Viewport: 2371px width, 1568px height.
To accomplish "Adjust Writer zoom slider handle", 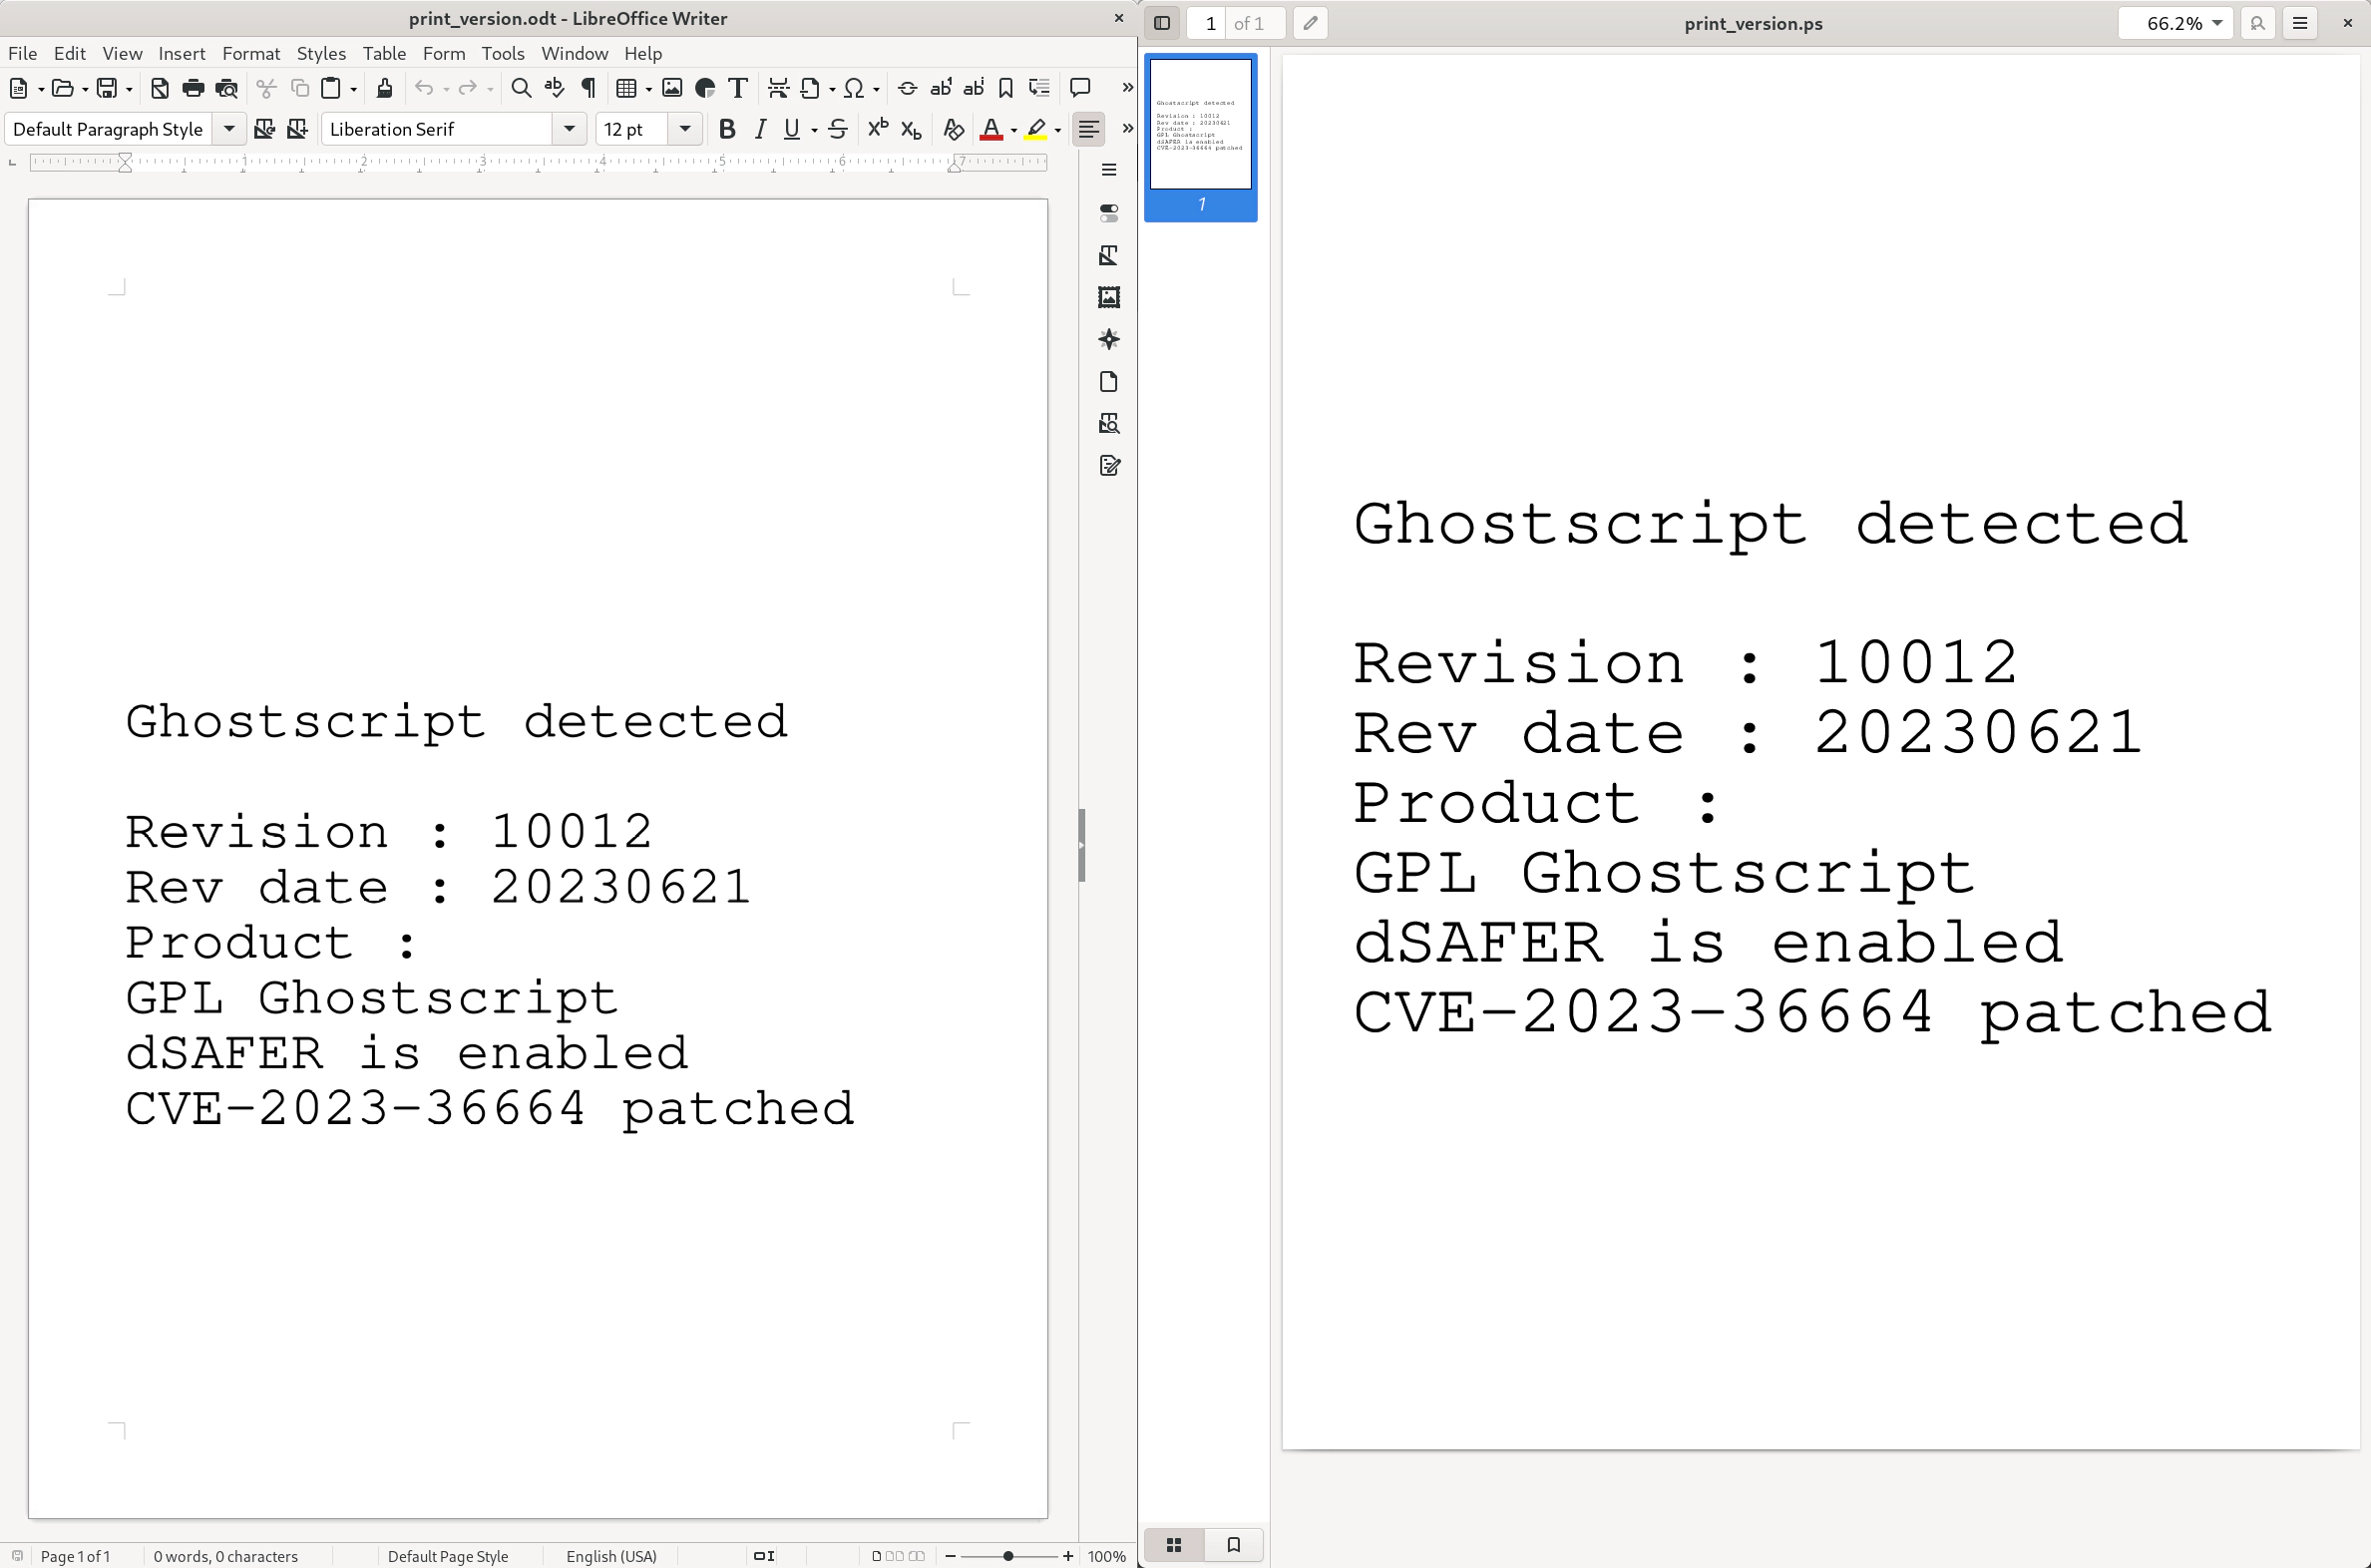I will click(1008, 1556).
